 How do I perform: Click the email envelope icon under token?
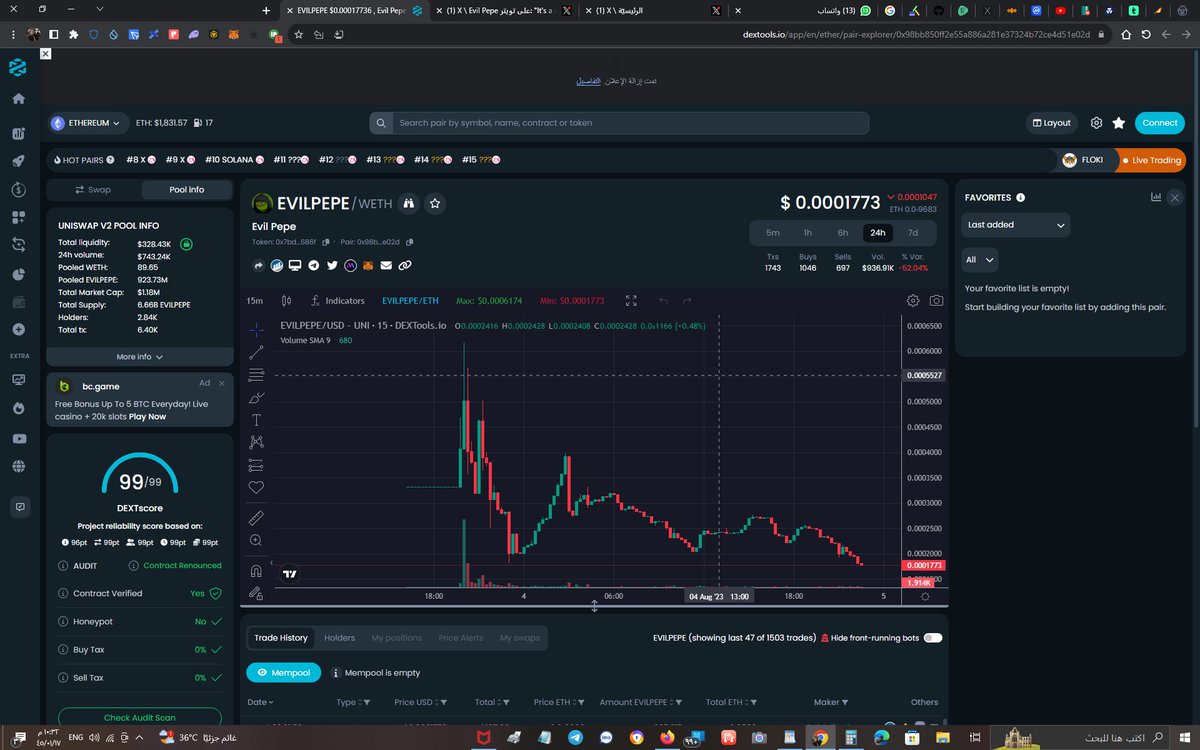[386, 266]
